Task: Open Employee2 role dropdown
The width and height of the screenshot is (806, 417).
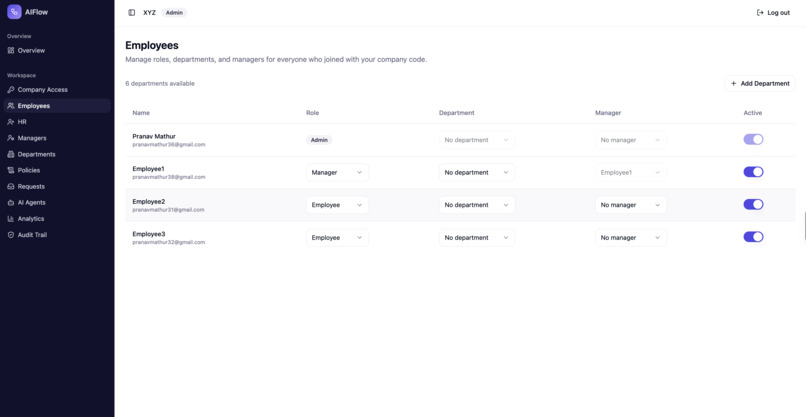Action: pyautogui.click(x=337, y=205)
